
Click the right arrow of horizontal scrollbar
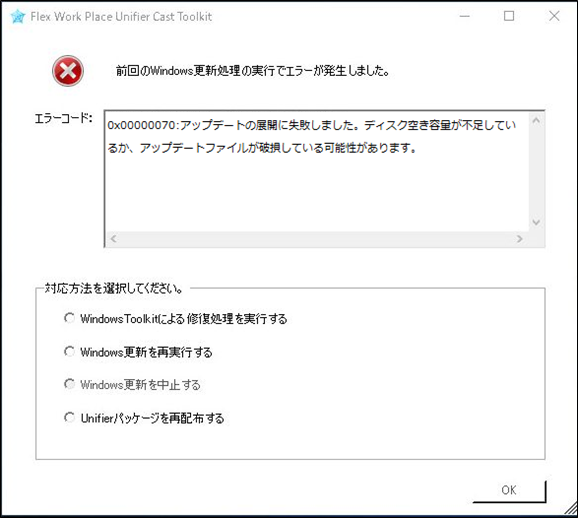(520, 239)
